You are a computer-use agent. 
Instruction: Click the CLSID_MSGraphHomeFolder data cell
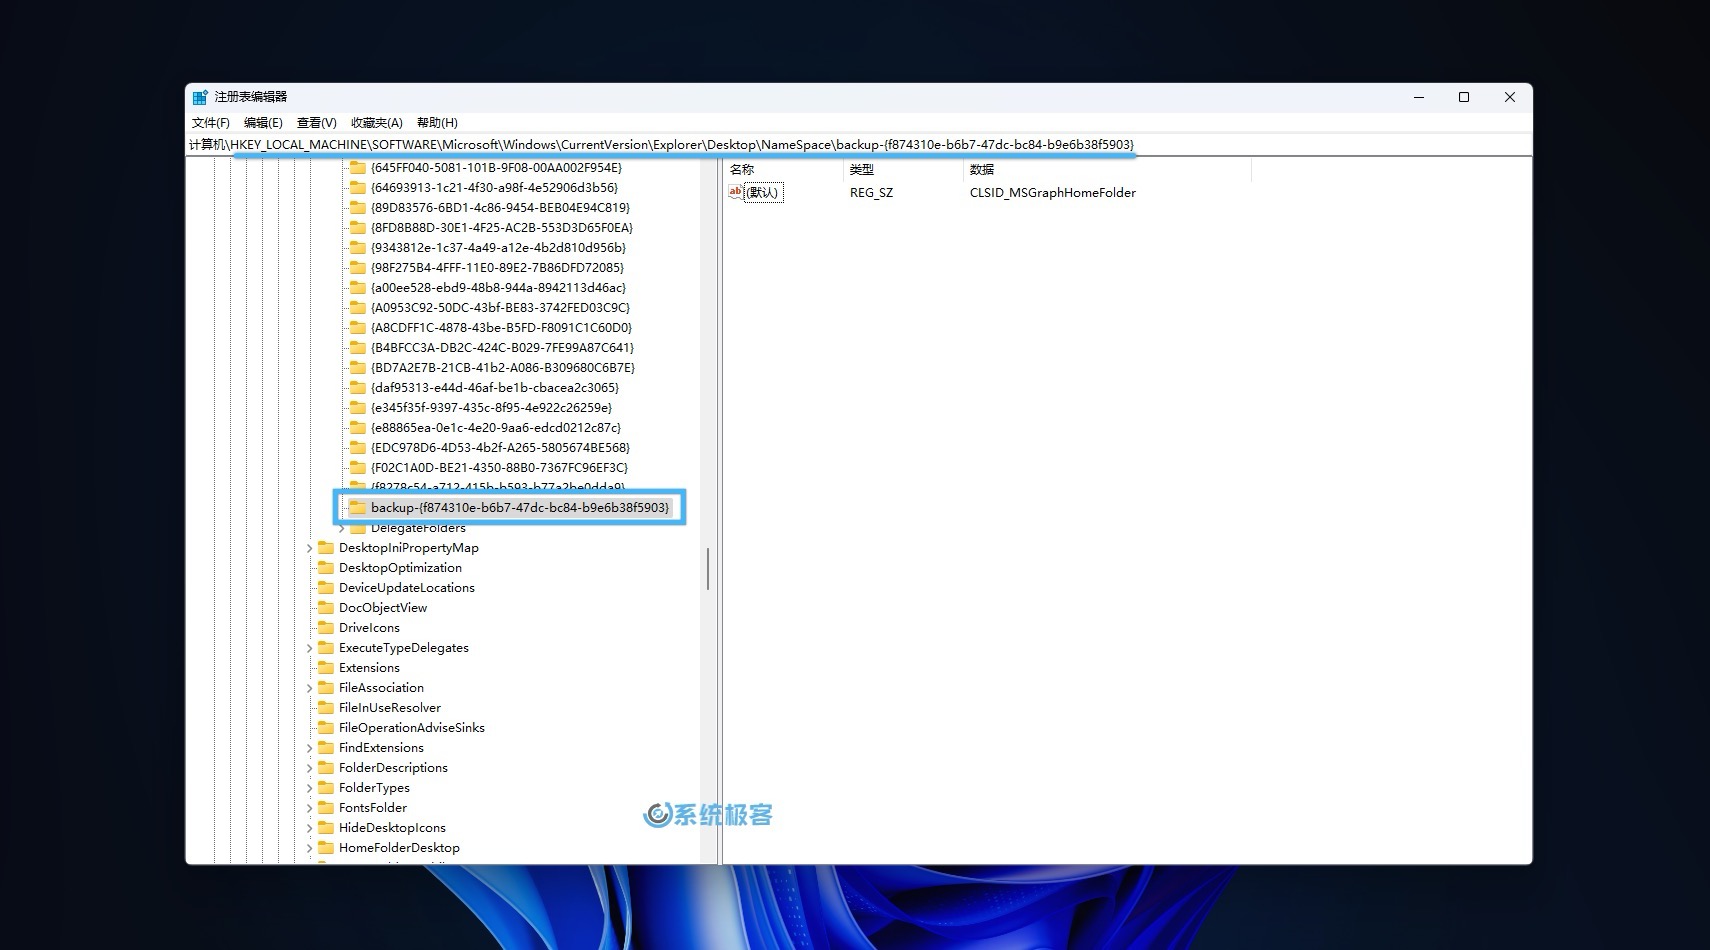(1053, 193)
